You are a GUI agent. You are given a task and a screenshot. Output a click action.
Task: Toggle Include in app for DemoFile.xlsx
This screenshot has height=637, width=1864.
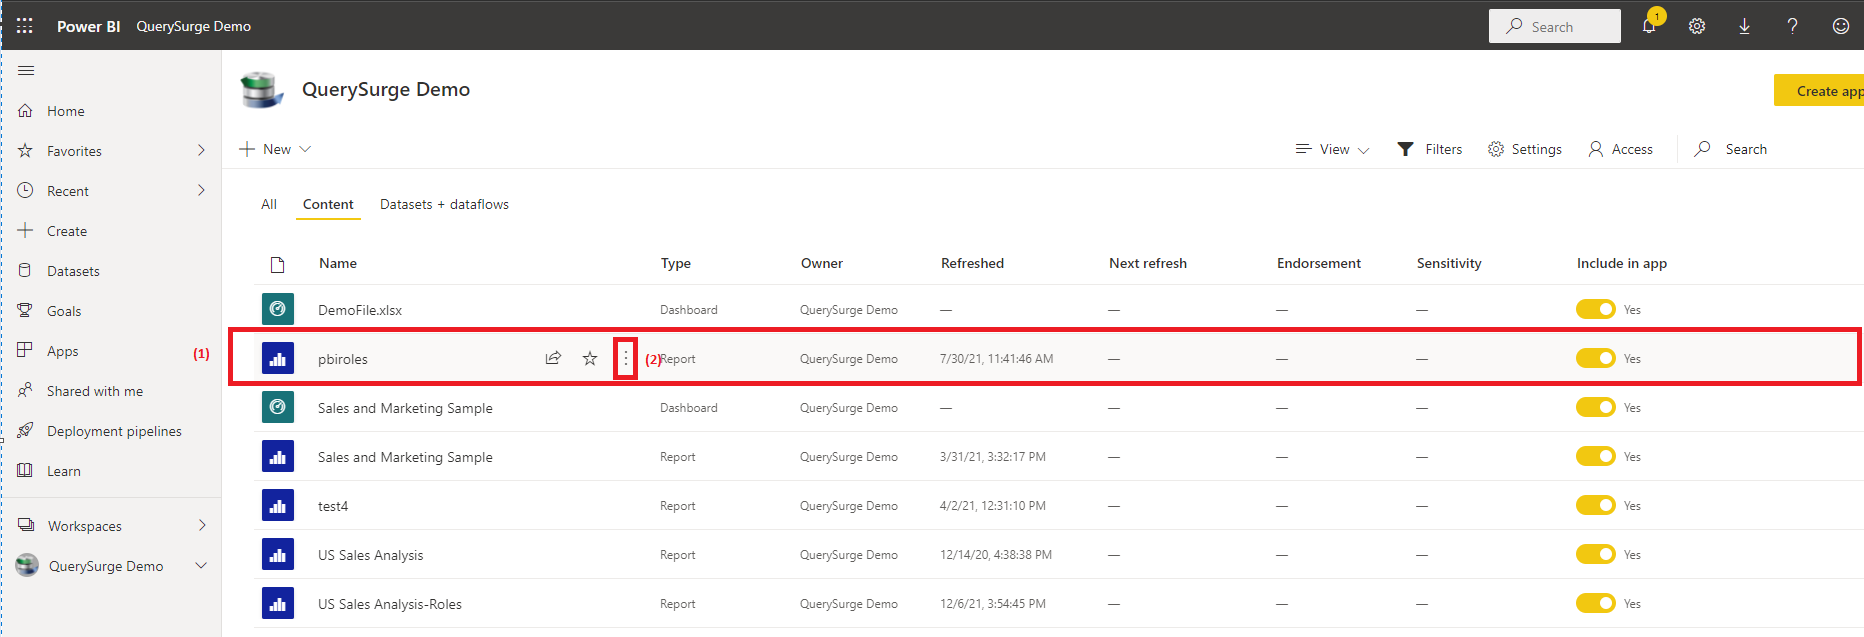click(x=1596, y=309)
